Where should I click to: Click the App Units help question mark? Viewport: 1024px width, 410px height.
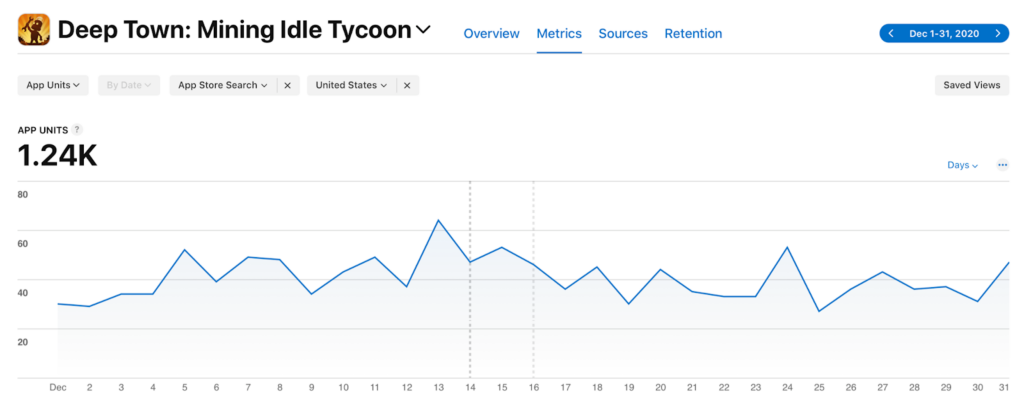[77, 130]
